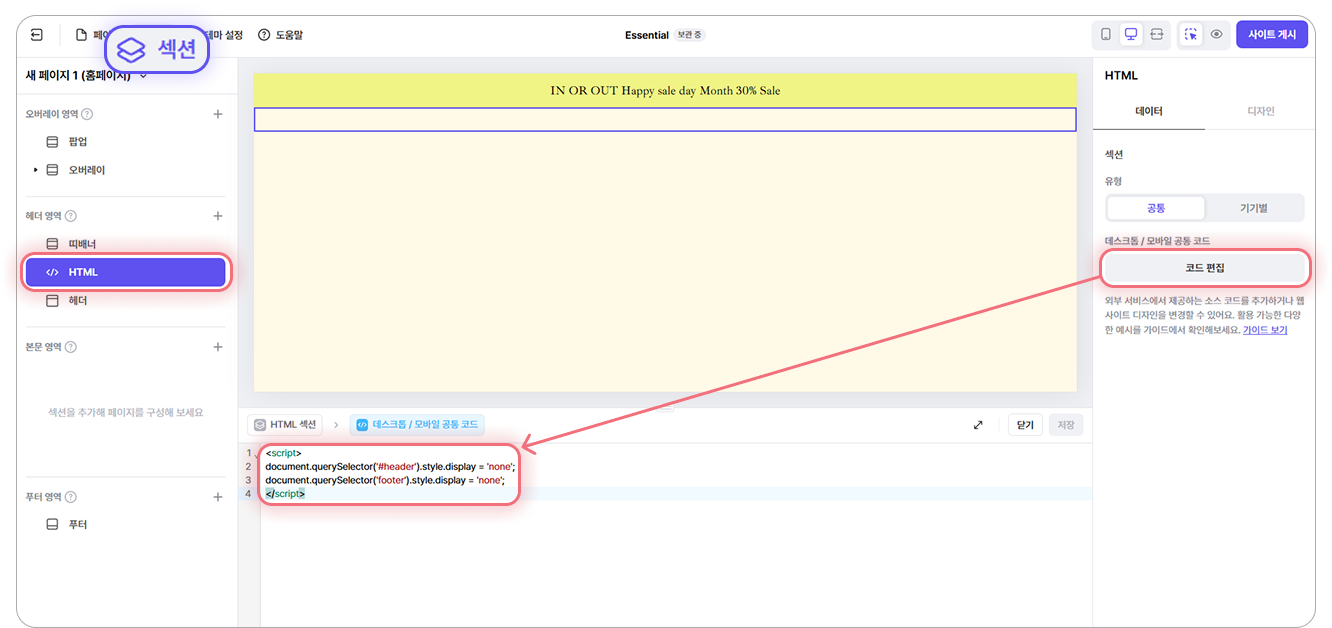The image size is (1332, 628).
Task: Select the outlined HTML block in preview
Action: 665,119
